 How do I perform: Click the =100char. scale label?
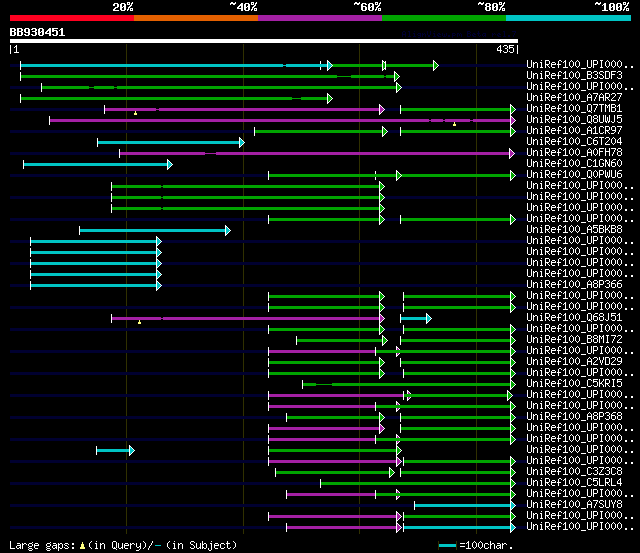click(x=486, y=545)
